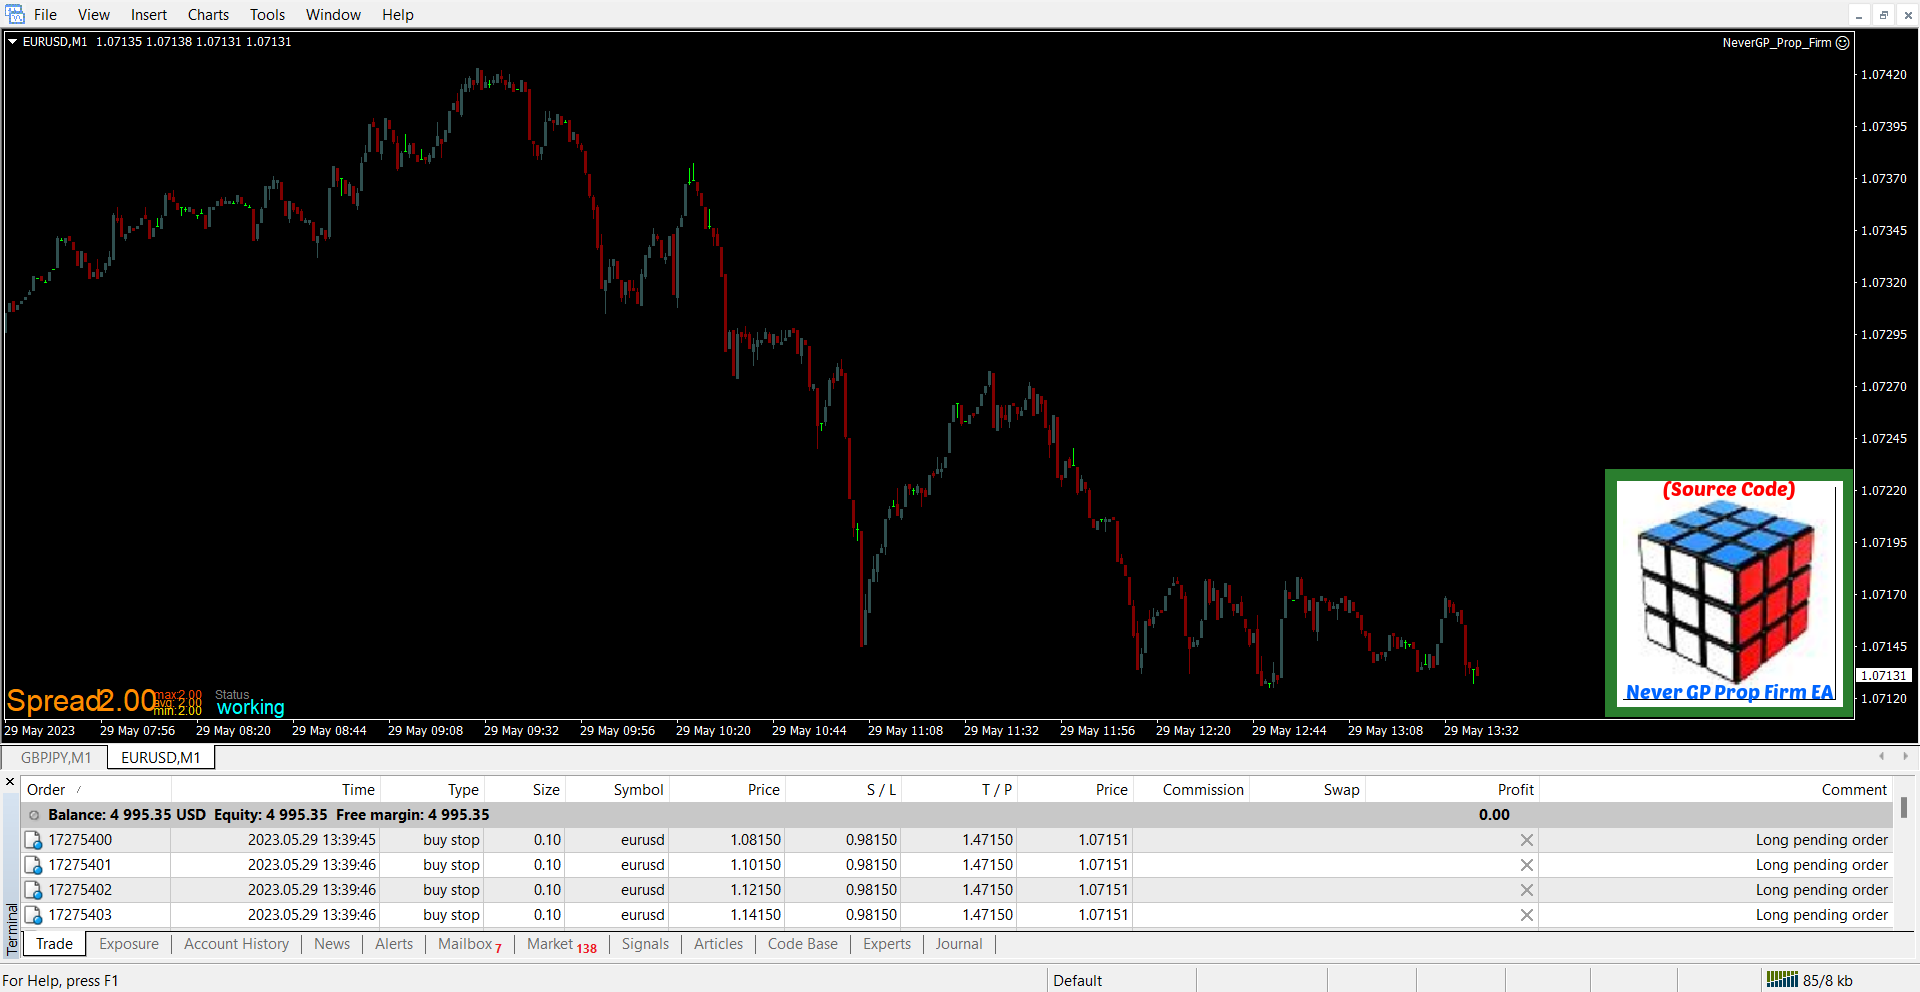Screen dimensions: 1920x992
Task: Open the Charts menu
Action: tap(208, 15)
